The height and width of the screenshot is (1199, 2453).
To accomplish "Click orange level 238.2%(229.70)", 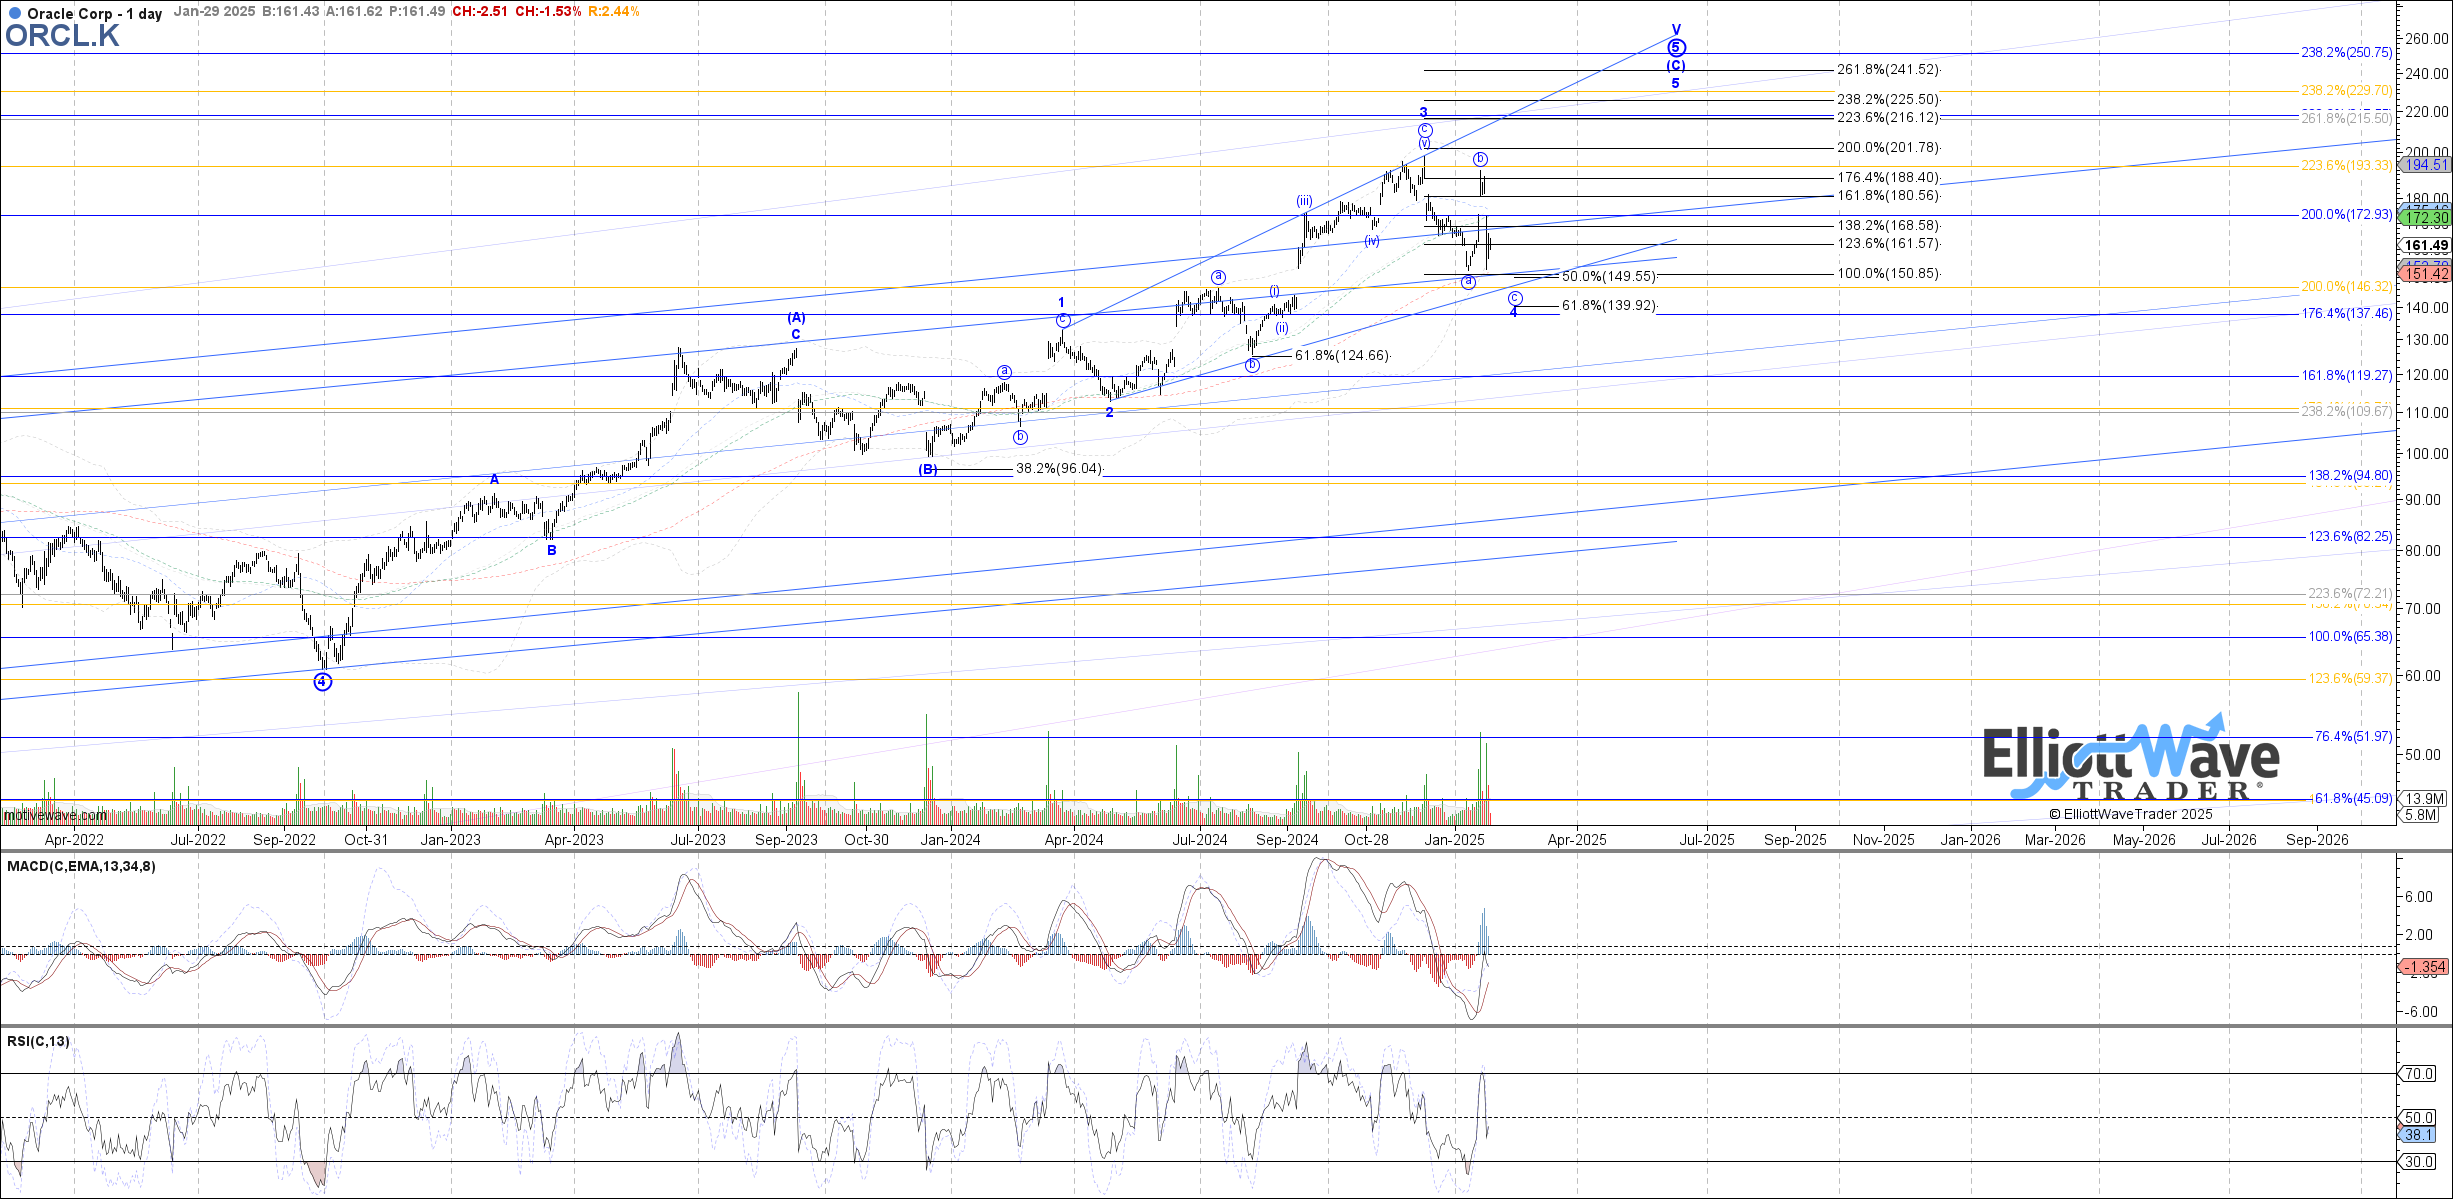I will (x=2347, y=91).
